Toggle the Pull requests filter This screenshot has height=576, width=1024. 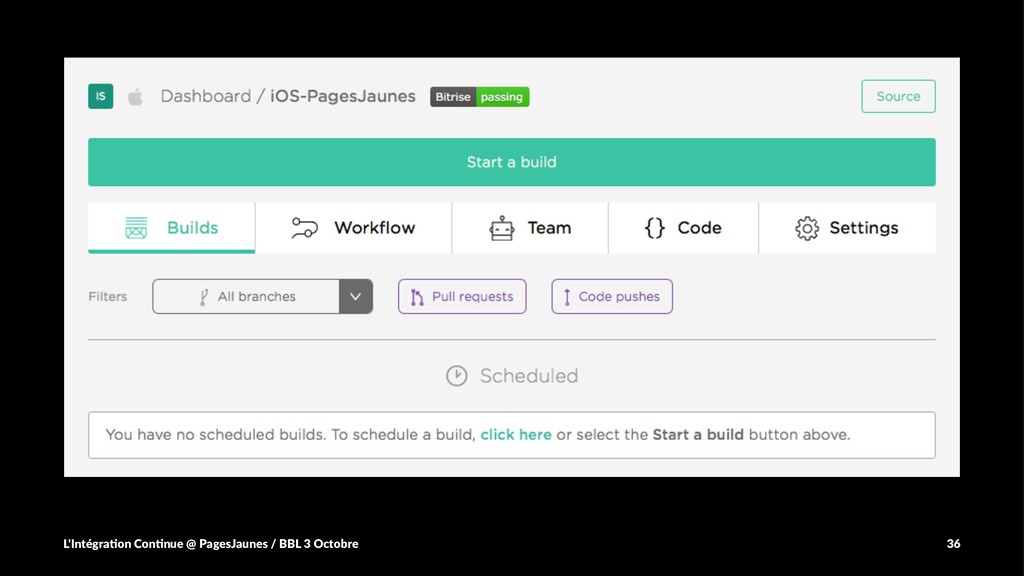[x=462, y=296]
